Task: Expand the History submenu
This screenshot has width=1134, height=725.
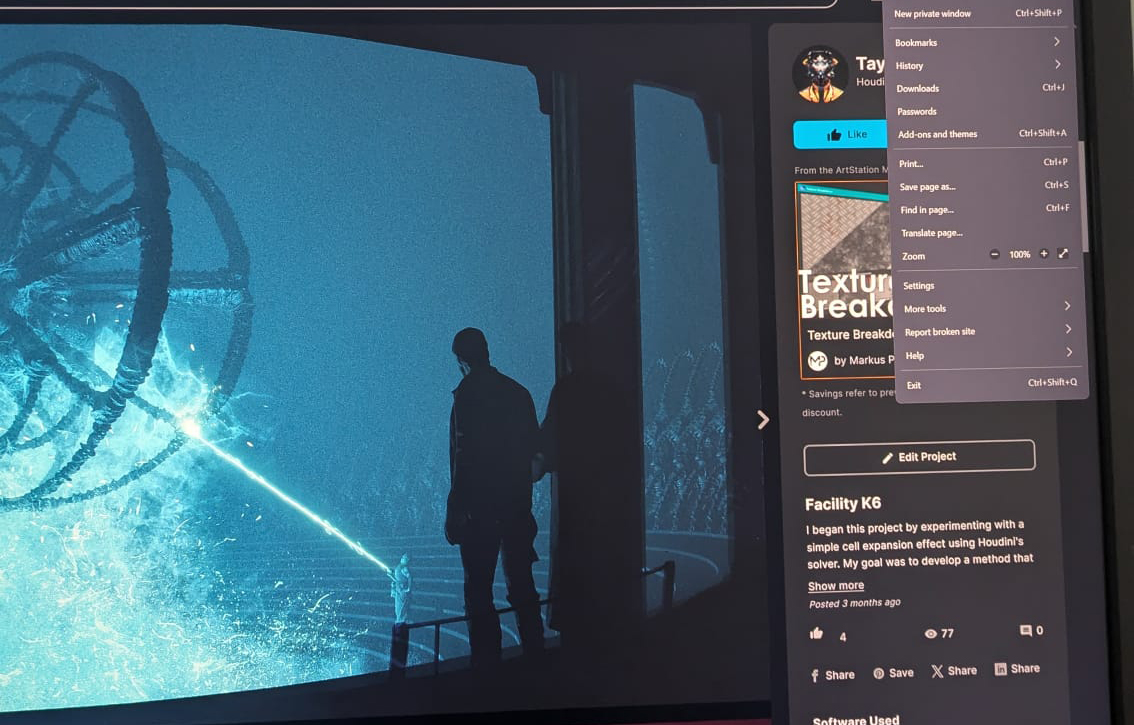Action: tap(980, 65)
